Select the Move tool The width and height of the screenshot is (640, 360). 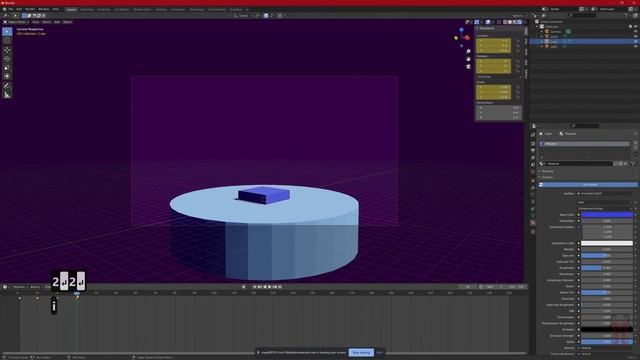click(x=7, y=50)
